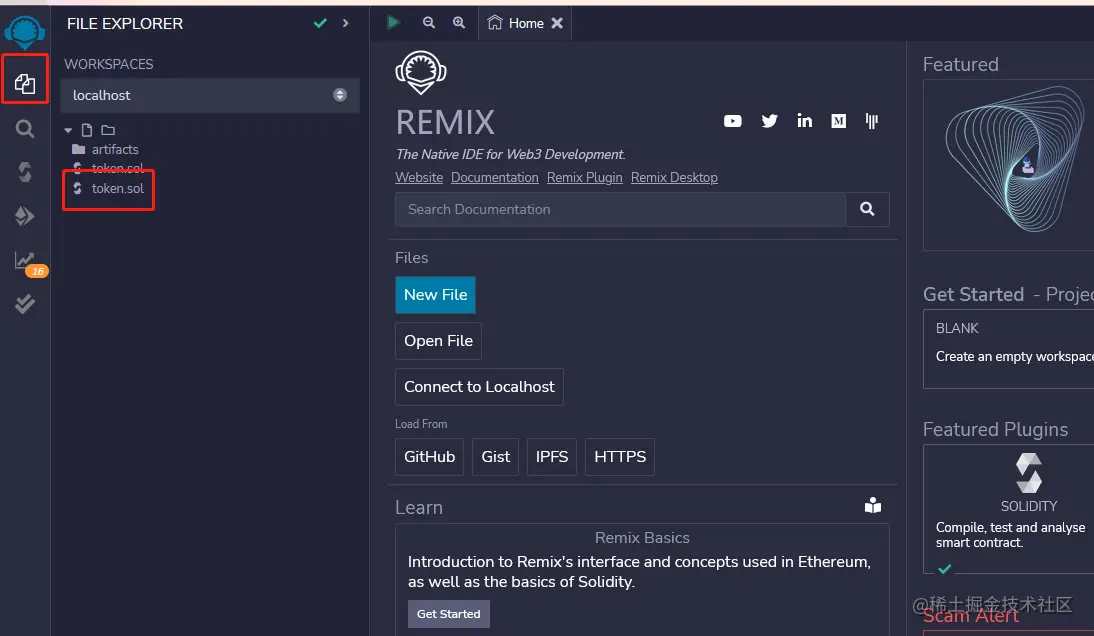Click the Remix logo at top of sidebar
Screen dimensions: 1094x636
pyautogui.click(x=24, y=31)
